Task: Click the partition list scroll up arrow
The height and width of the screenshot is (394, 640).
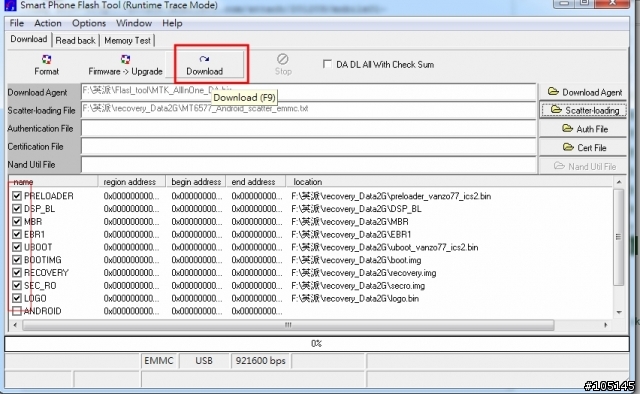Action: (619, 182)
